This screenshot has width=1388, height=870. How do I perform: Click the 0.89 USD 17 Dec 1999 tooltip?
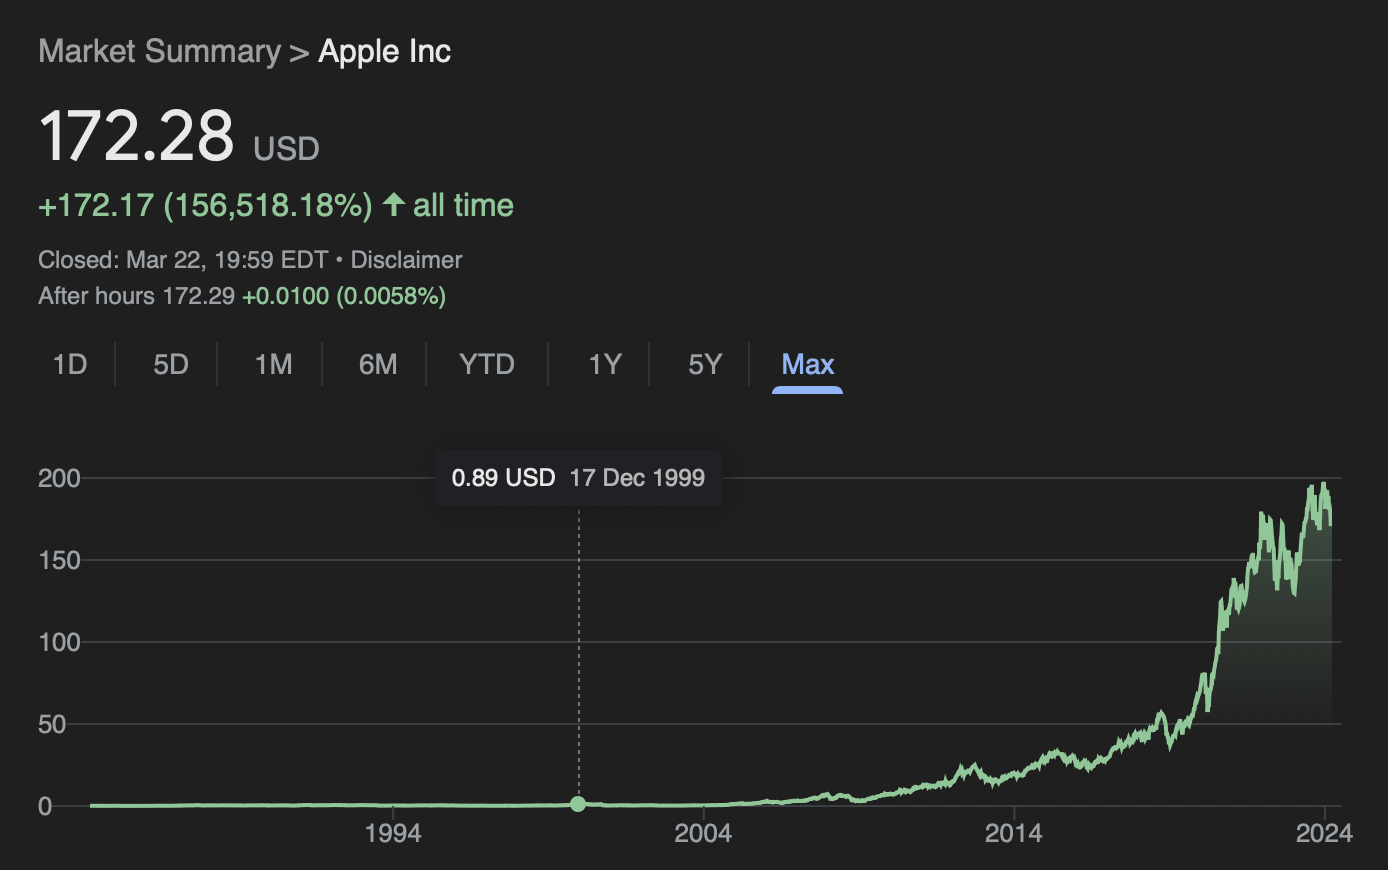(x=578, y=478)
